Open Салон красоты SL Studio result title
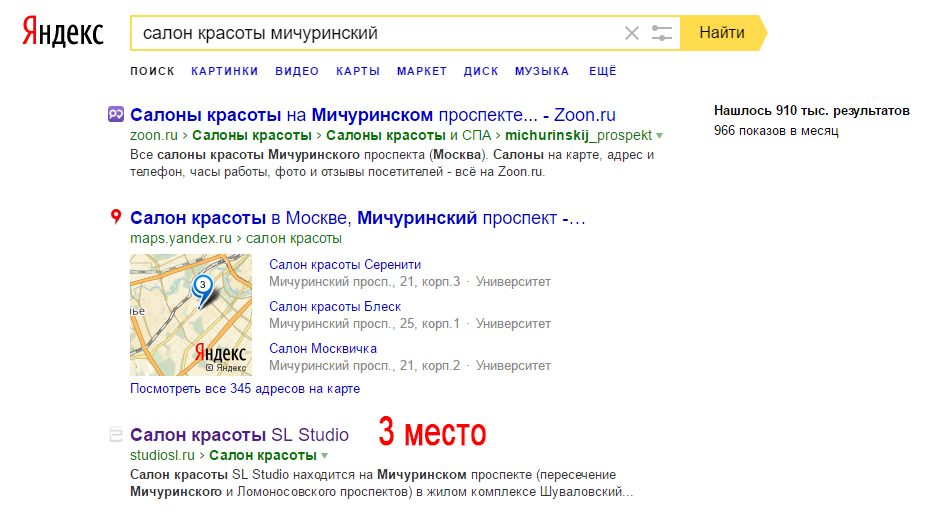The width and height of the screenshot is (928, 522). pos(240,435)
